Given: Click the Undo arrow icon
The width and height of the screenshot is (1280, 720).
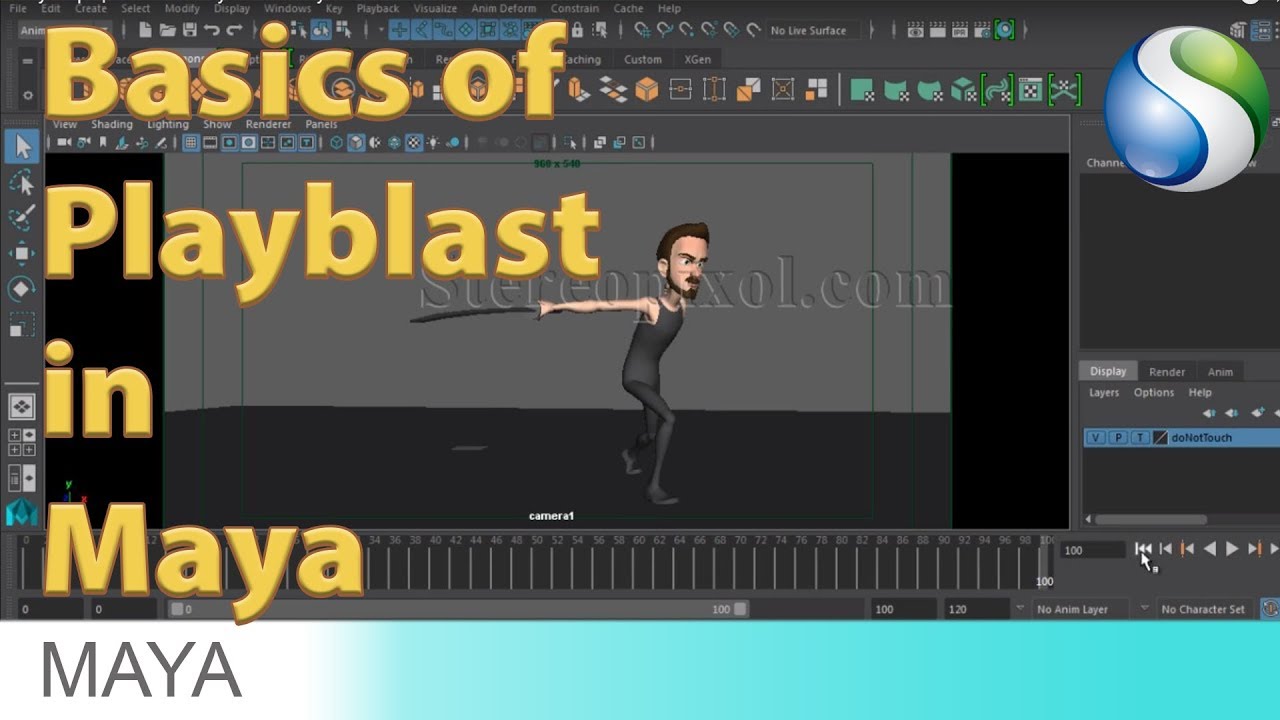Looking at the screenshot, I should 213,30.
